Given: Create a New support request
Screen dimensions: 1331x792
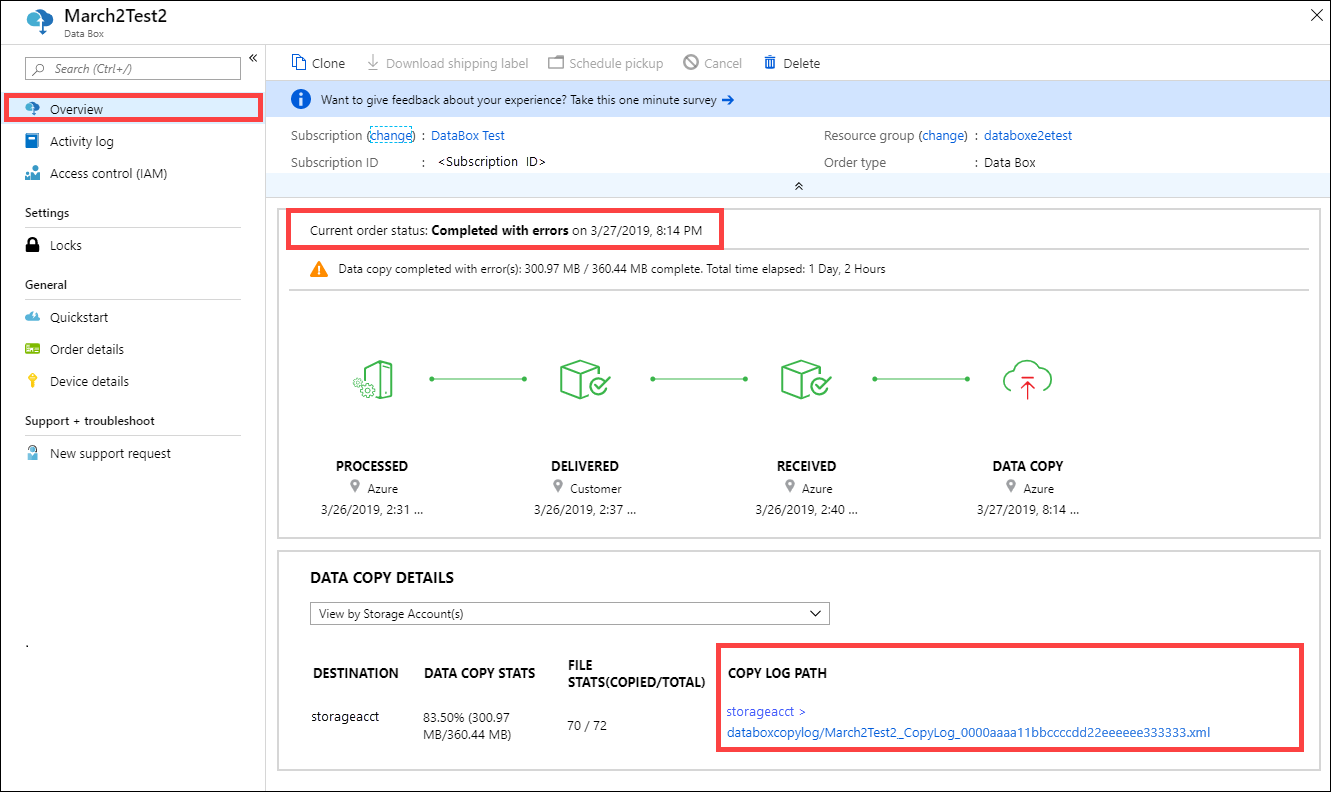Looking at the screenshot, I should 110,452.
